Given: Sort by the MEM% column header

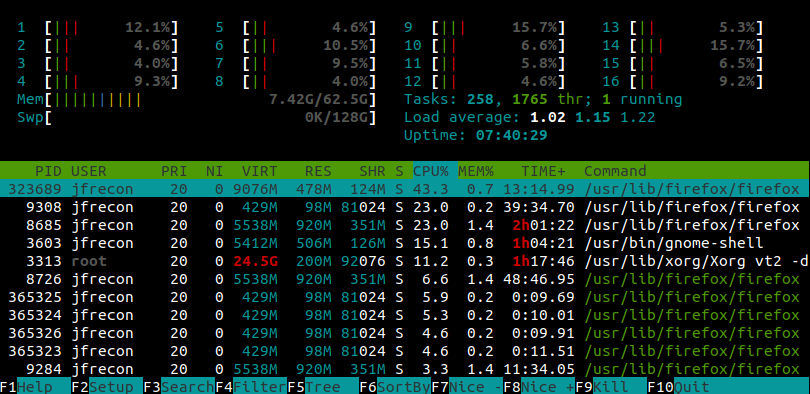Looking at the screenshot, I should [x=476, y=171].
